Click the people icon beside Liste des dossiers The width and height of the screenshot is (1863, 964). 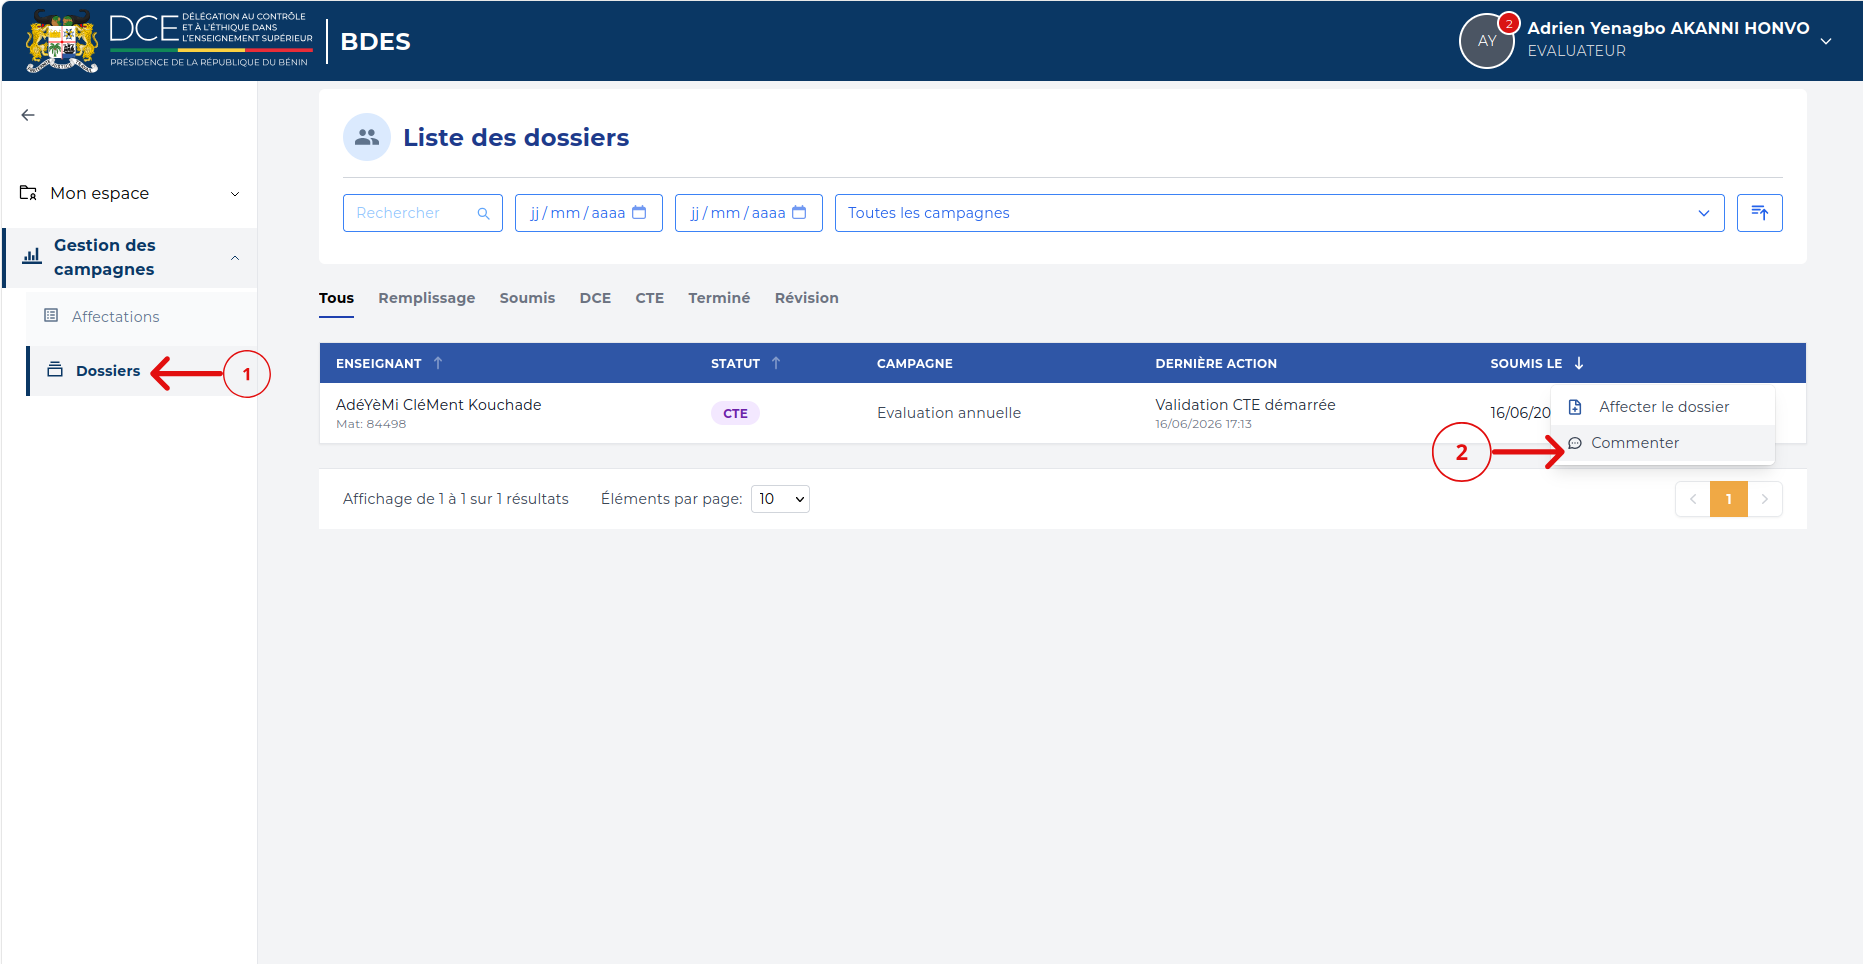367,137
